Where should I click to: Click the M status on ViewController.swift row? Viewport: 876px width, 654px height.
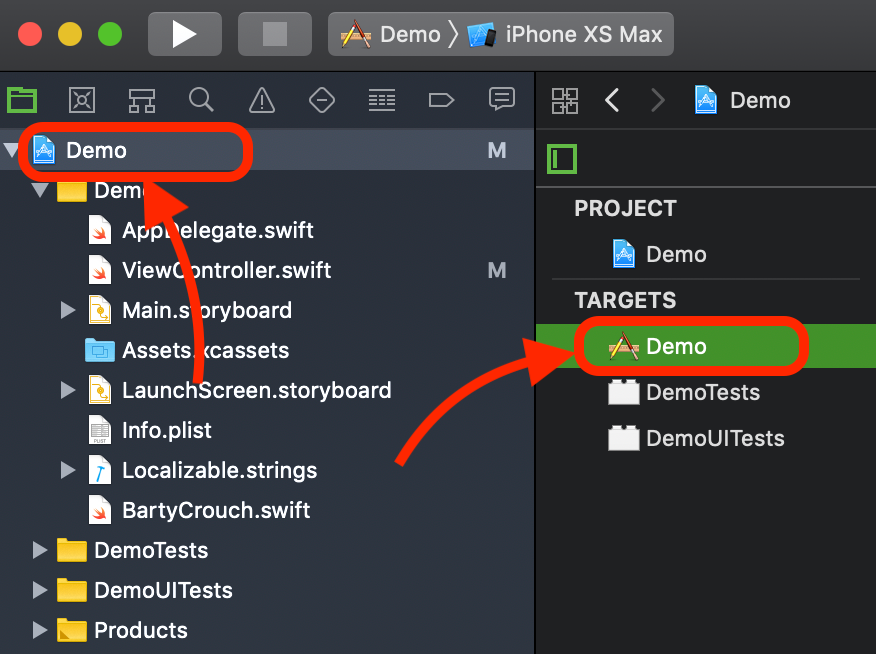[x=497, y=270]
